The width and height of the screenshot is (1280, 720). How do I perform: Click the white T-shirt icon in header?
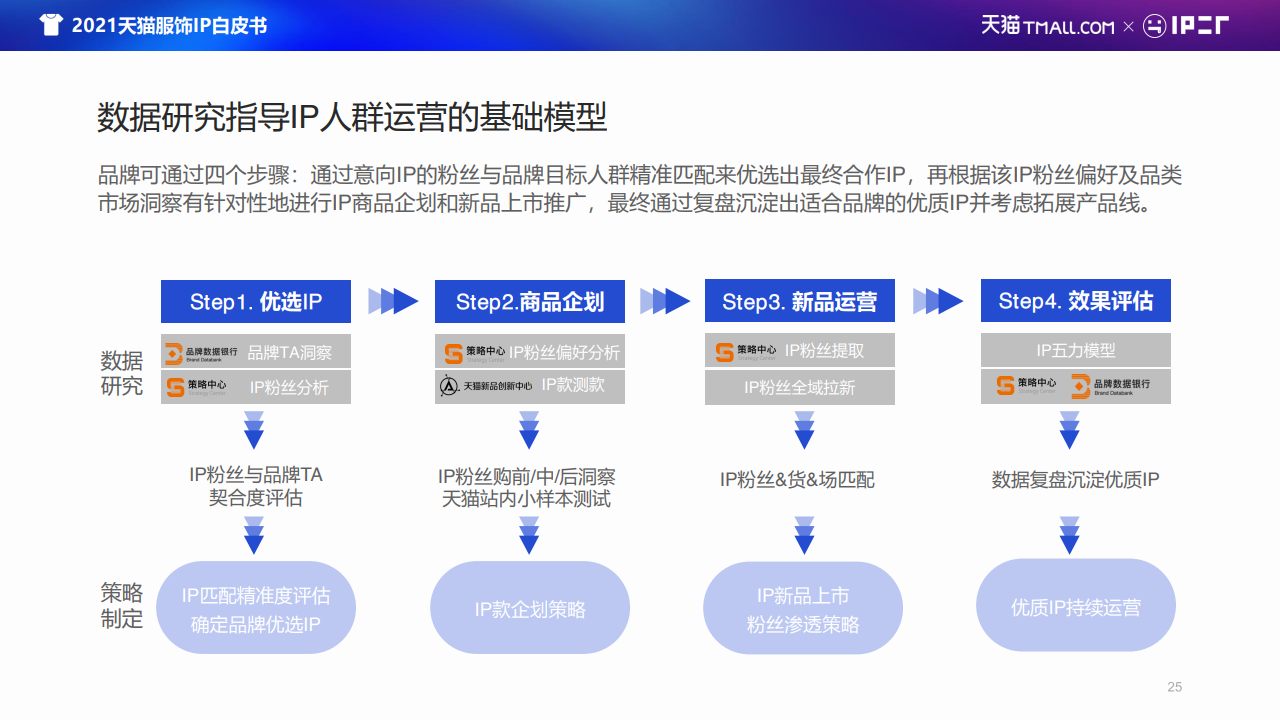tap(51, 25)
